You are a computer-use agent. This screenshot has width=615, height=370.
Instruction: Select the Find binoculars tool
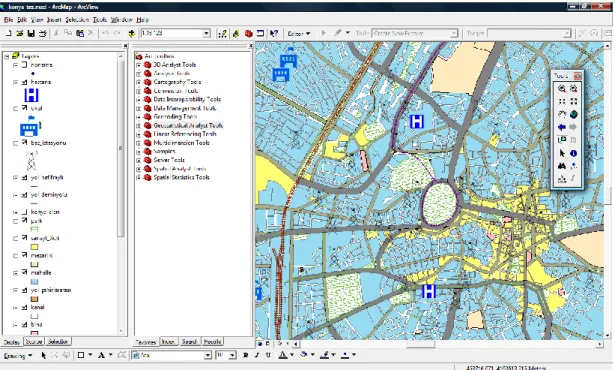pyautogui.click(x=562, y=166)
